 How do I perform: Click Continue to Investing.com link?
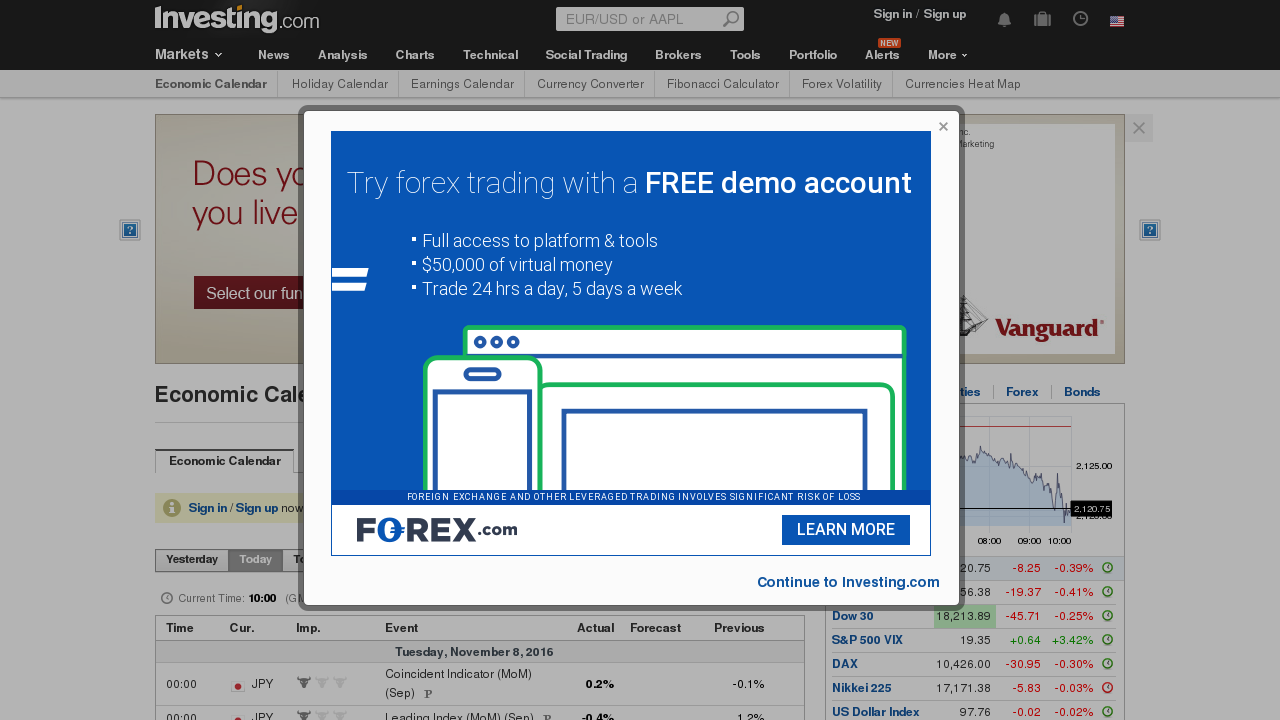click(848, 582)
